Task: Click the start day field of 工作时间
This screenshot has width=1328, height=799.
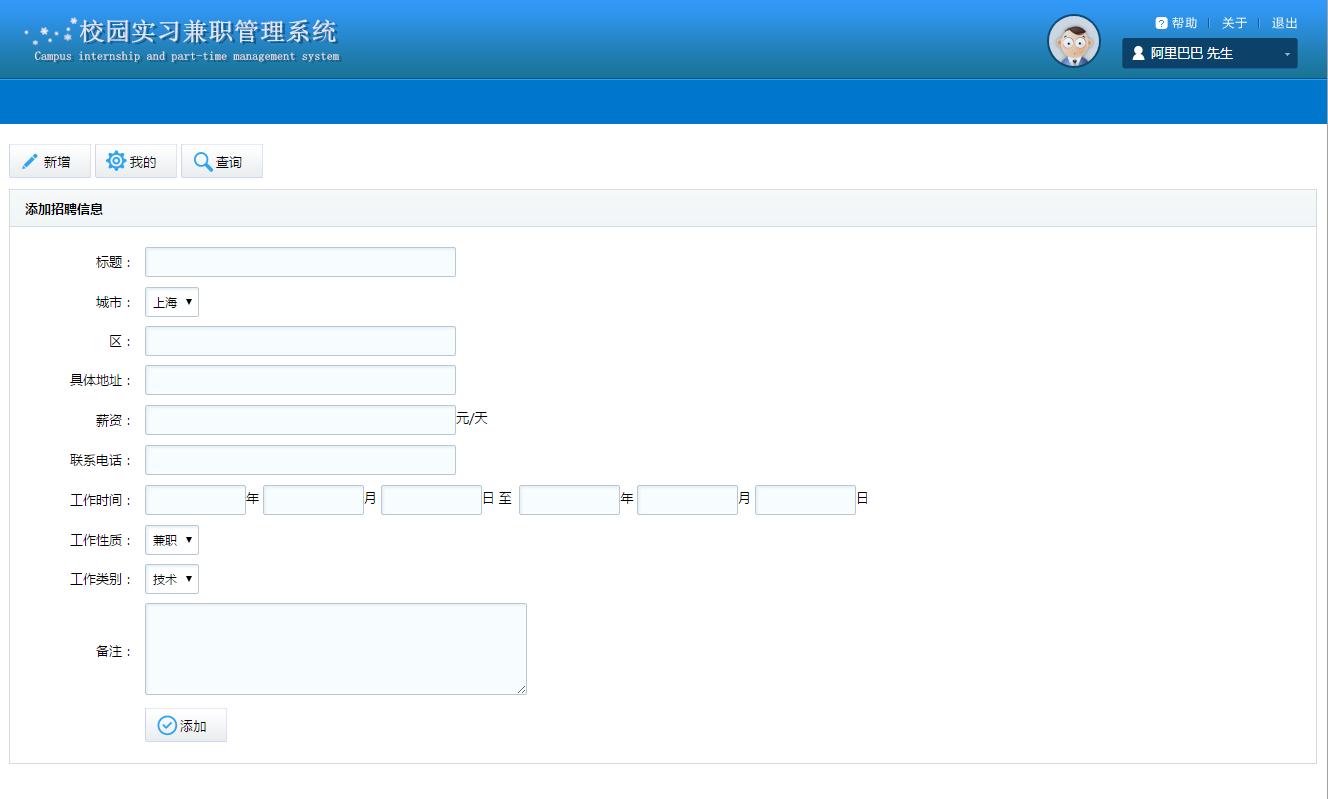Action: click(431, 500)
